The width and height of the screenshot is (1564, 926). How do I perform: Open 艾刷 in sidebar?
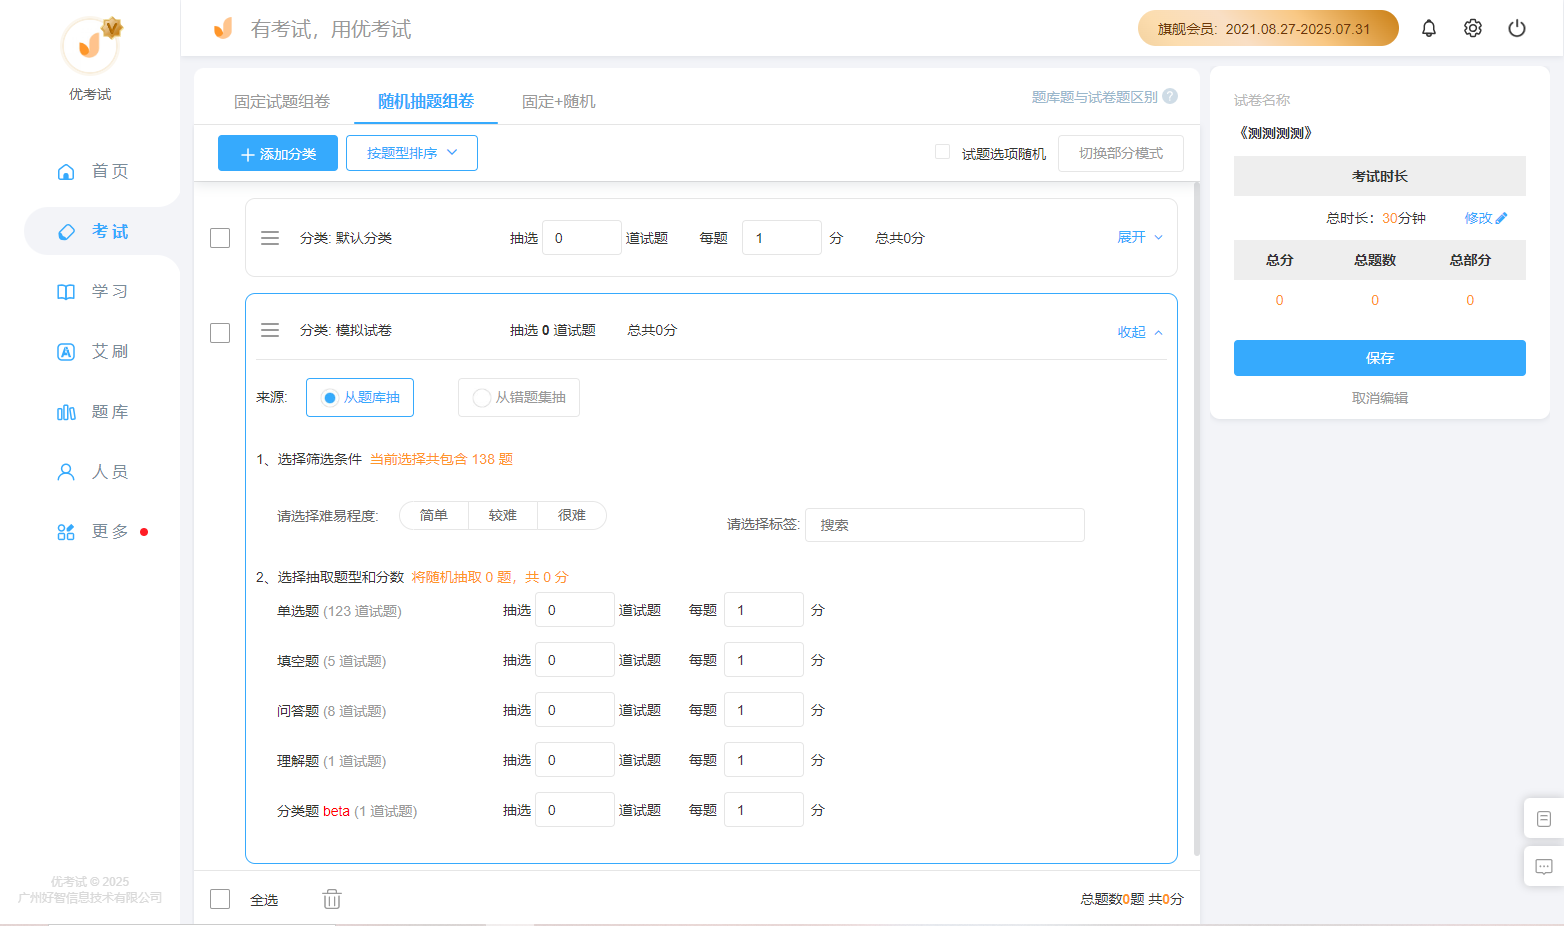pyautogui.click(x=93, y=351)
